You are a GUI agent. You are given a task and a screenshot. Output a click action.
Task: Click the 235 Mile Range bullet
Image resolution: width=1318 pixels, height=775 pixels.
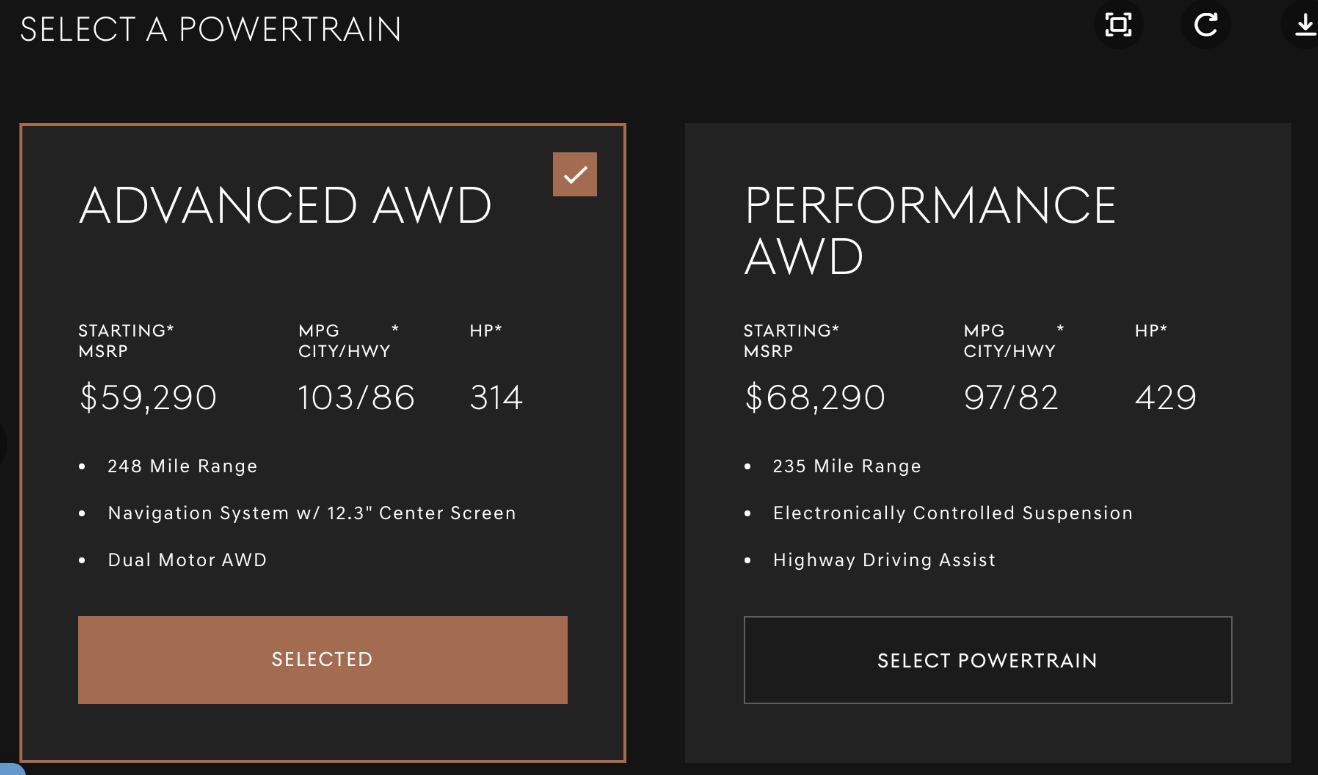tap(847, 466)
